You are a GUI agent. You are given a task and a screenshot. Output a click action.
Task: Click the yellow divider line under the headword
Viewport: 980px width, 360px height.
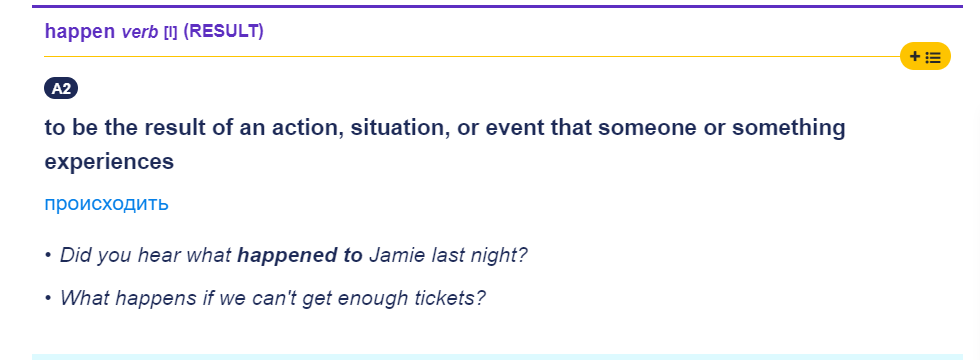[472, 57]
